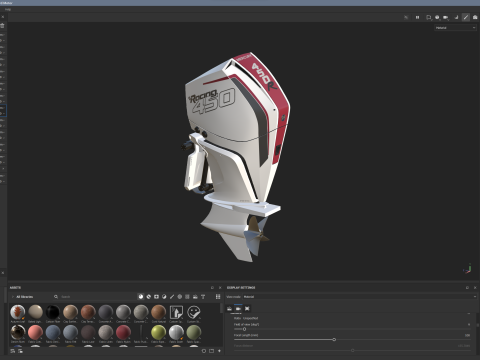Image resolution: width=480 pixels, height=360 pixels.
Task: Undock the Display Settings panel
Action: tap(467, 287)
